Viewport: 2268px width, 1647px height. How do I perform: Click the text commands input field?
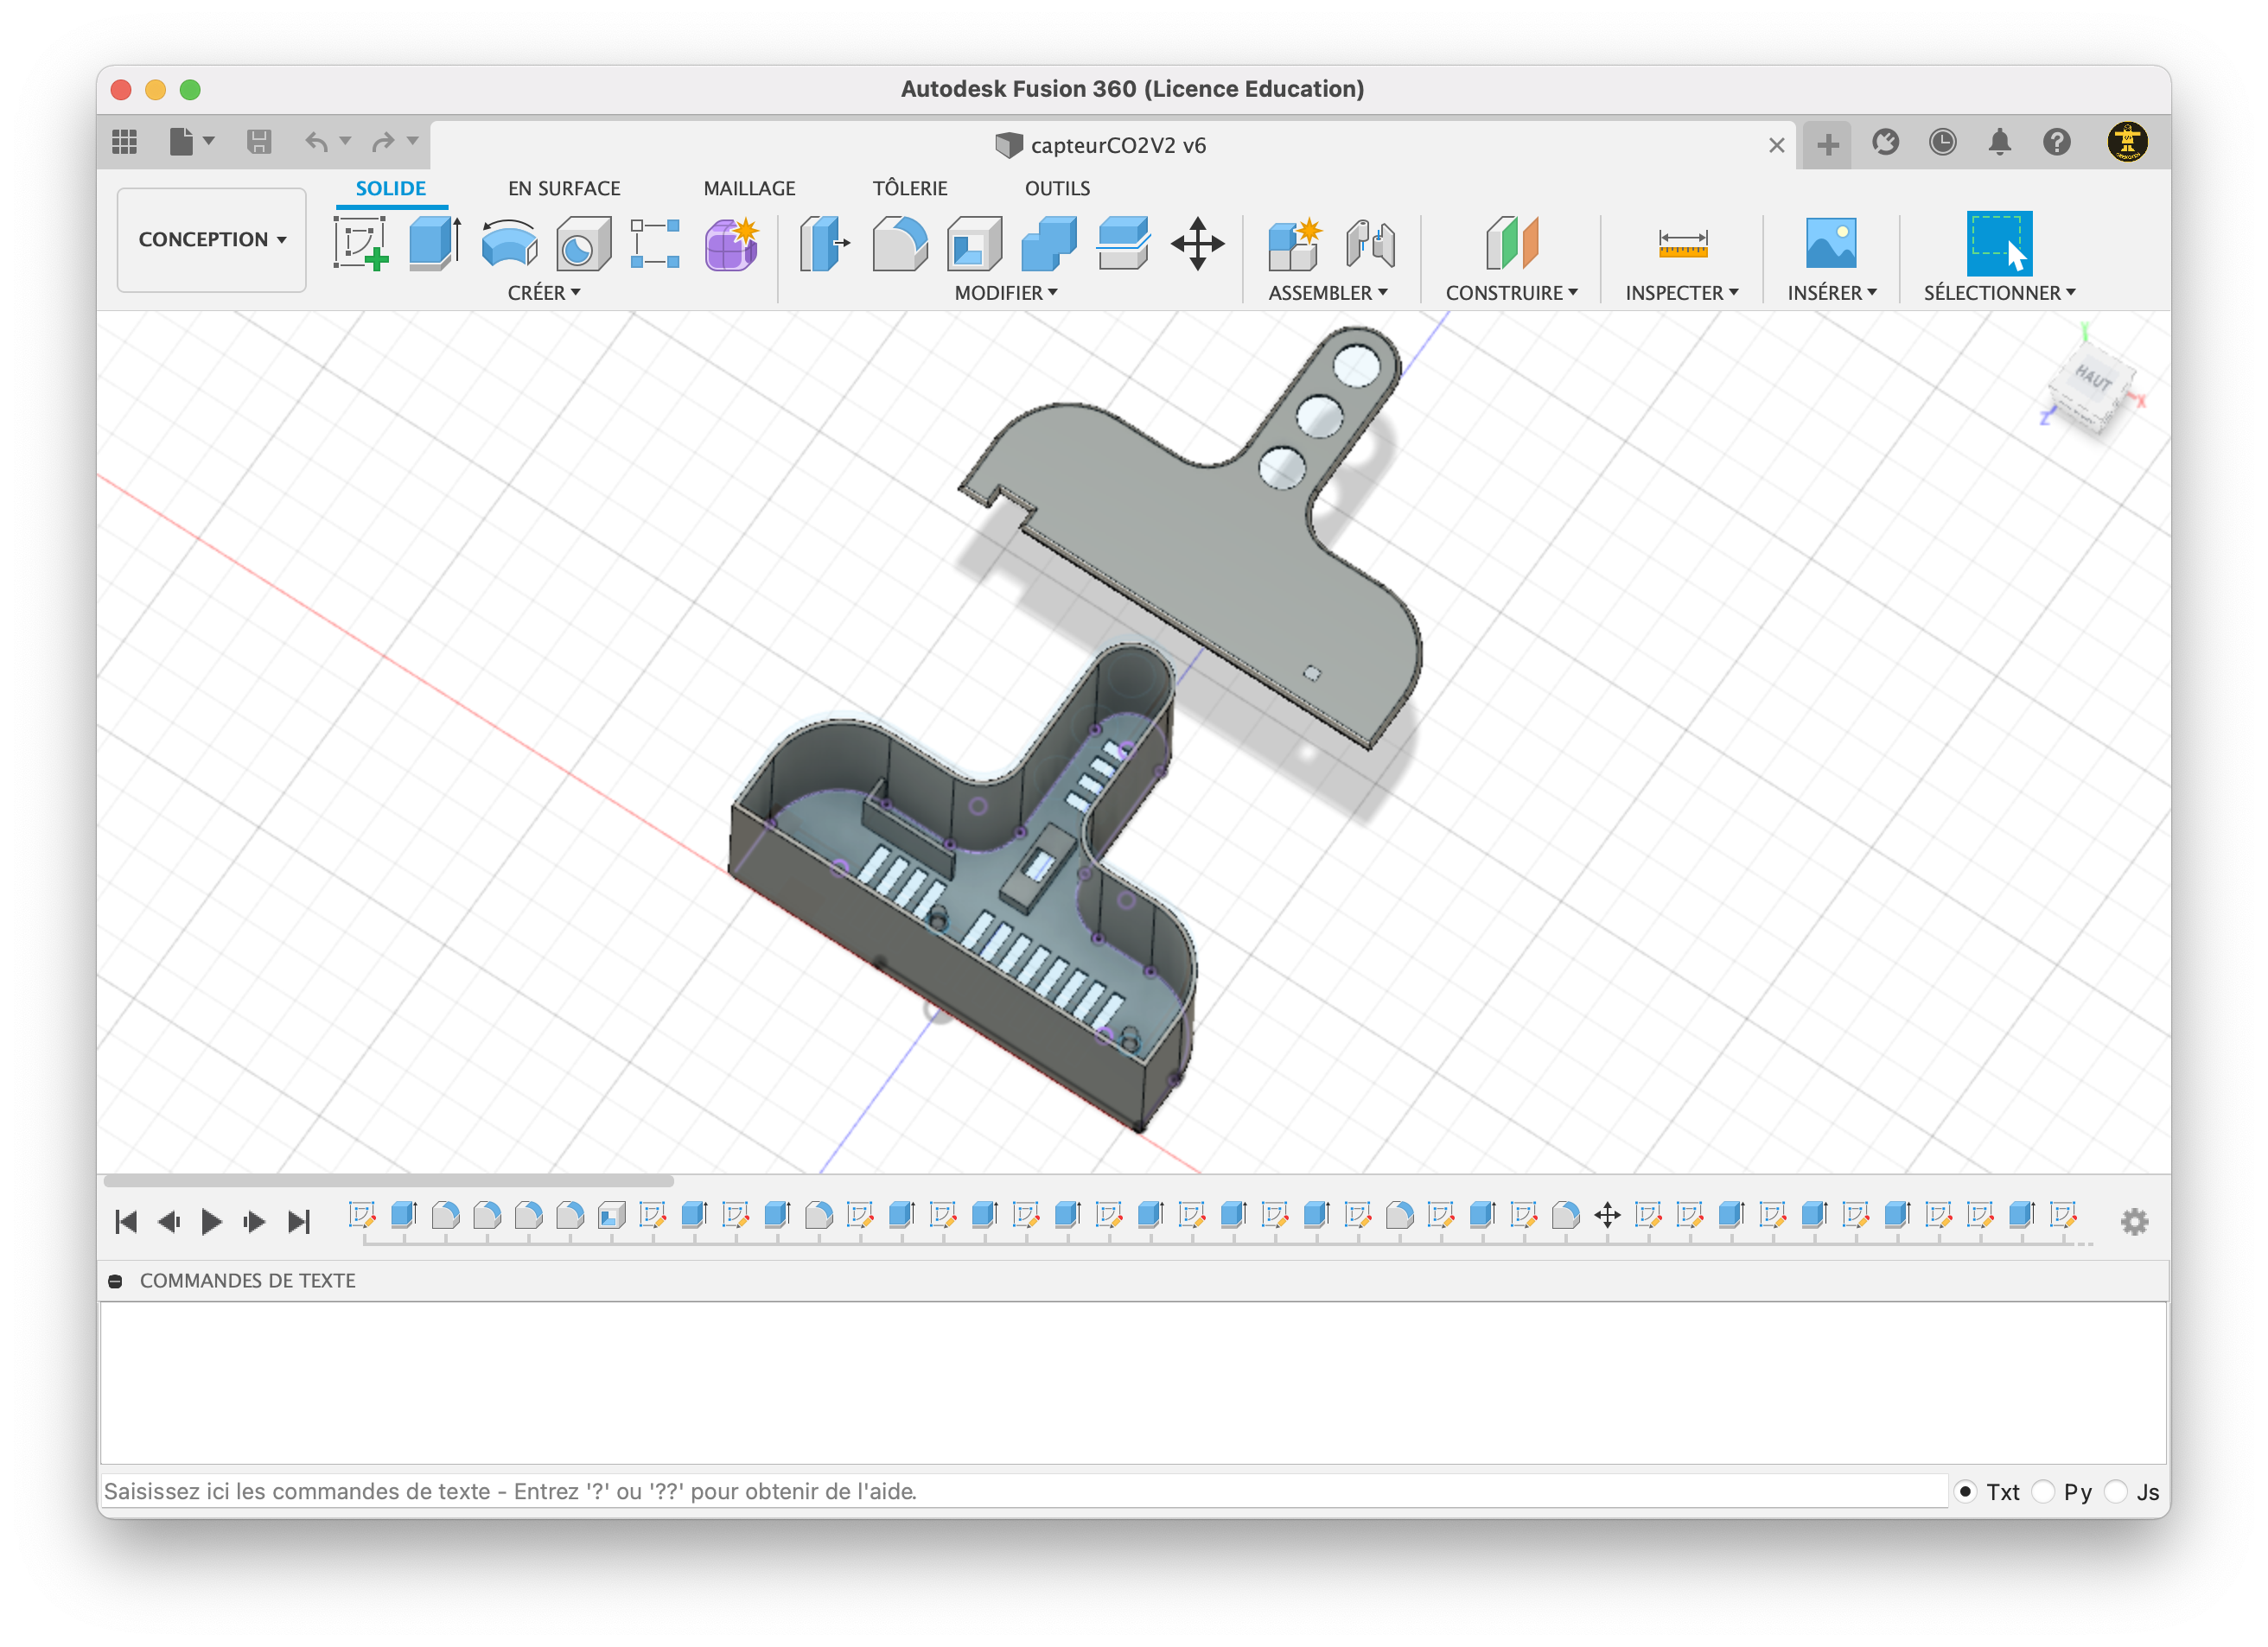pyautogui.click(x=1020, y=1491)
